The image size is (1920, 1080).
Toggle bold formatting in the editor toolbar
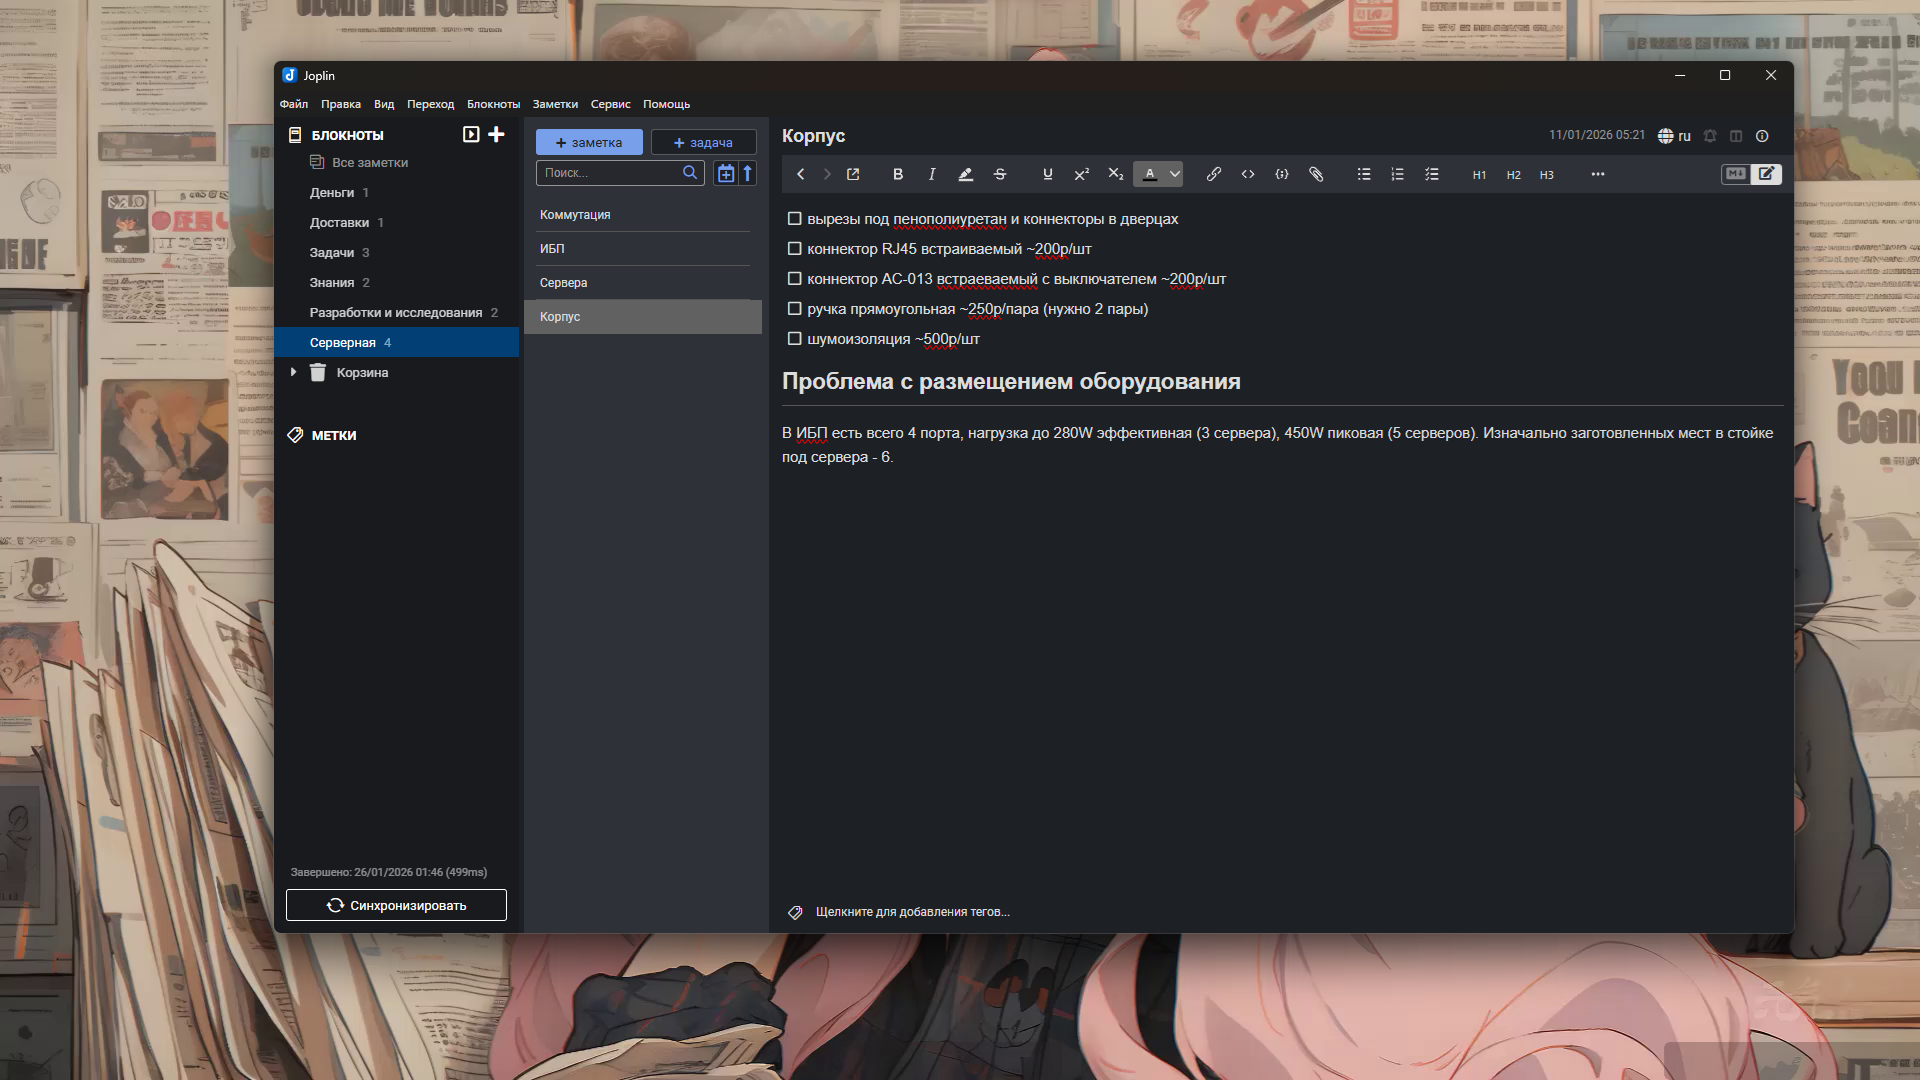pos(897,173)
